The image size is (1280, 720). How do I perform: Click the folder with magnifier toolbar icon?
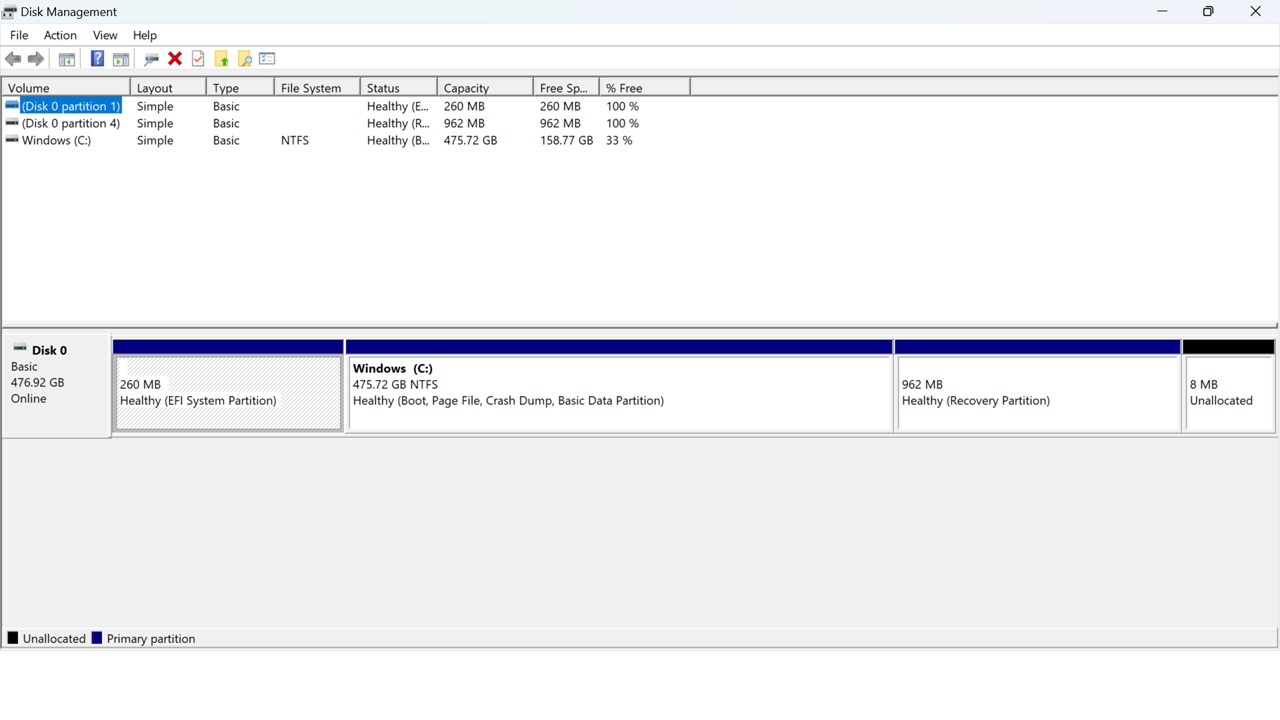coord(245,58)
